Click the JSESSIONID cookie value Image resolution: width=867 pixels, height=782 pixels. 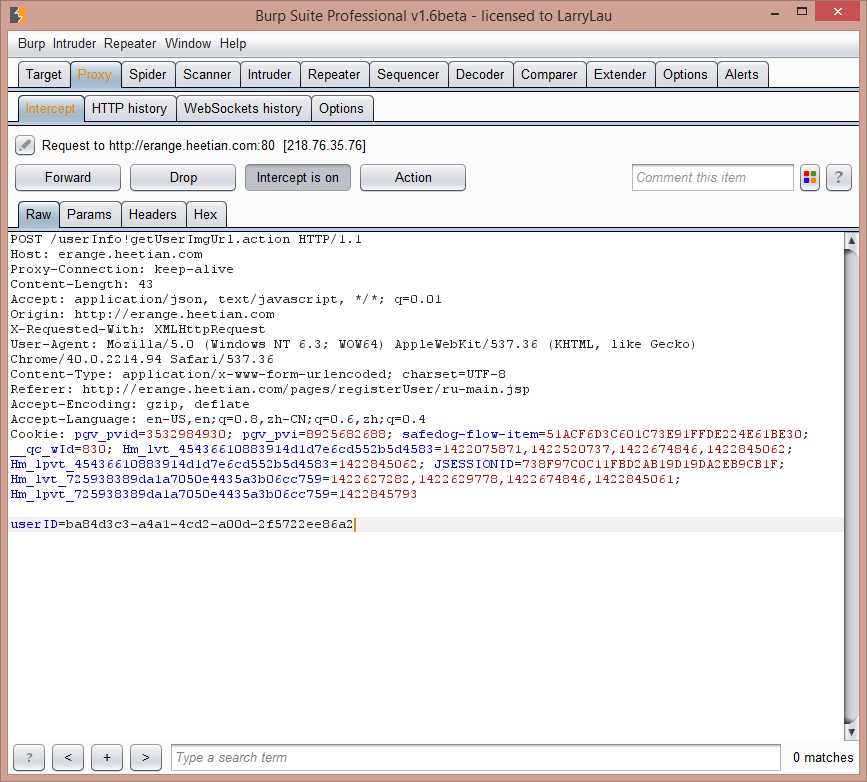[x=649, y=464]
